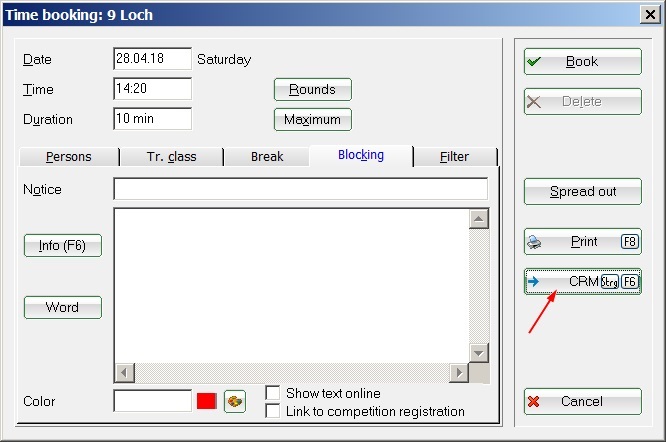Image resolution: width=666 pixels, height=442 pixels.
Task: Set the duration with the Maximum button
Action: tap(313, 119)
